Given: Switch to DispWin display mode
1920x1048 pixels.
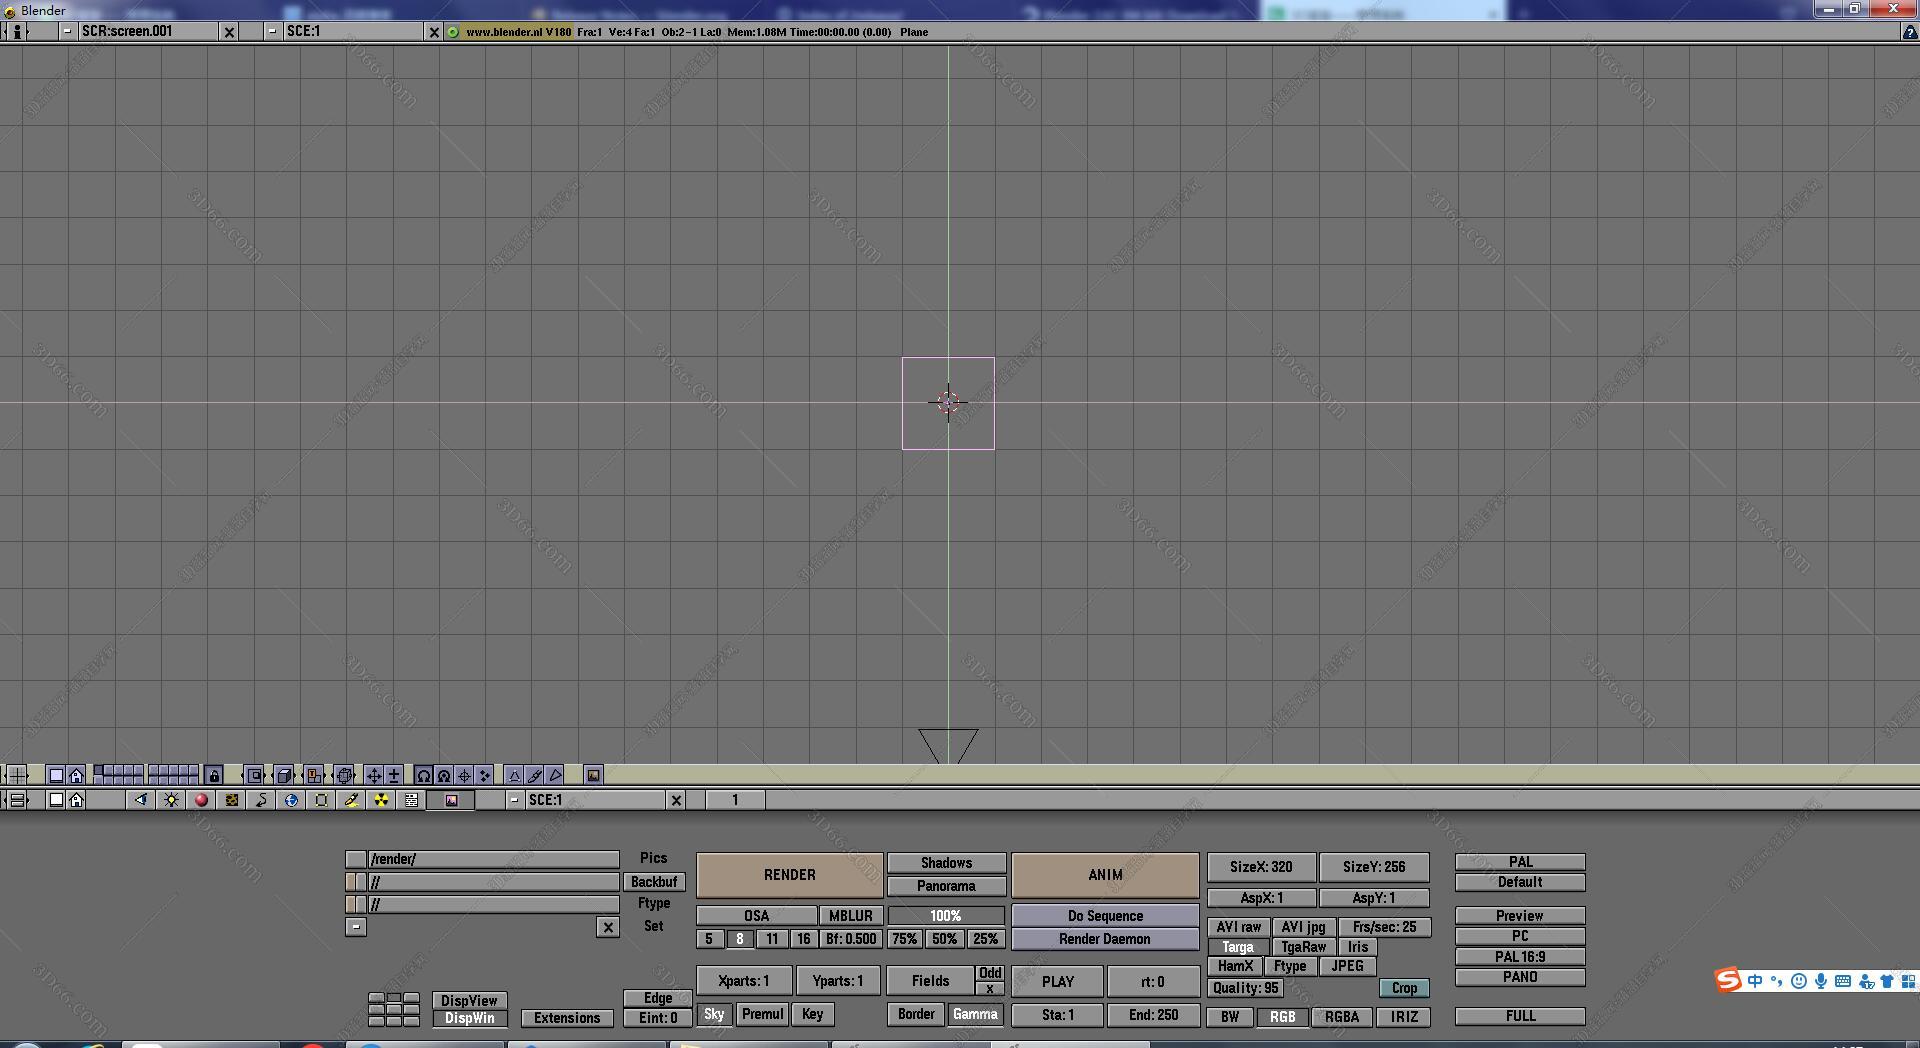Looking at the screenshot, I should pos(469,1018).
